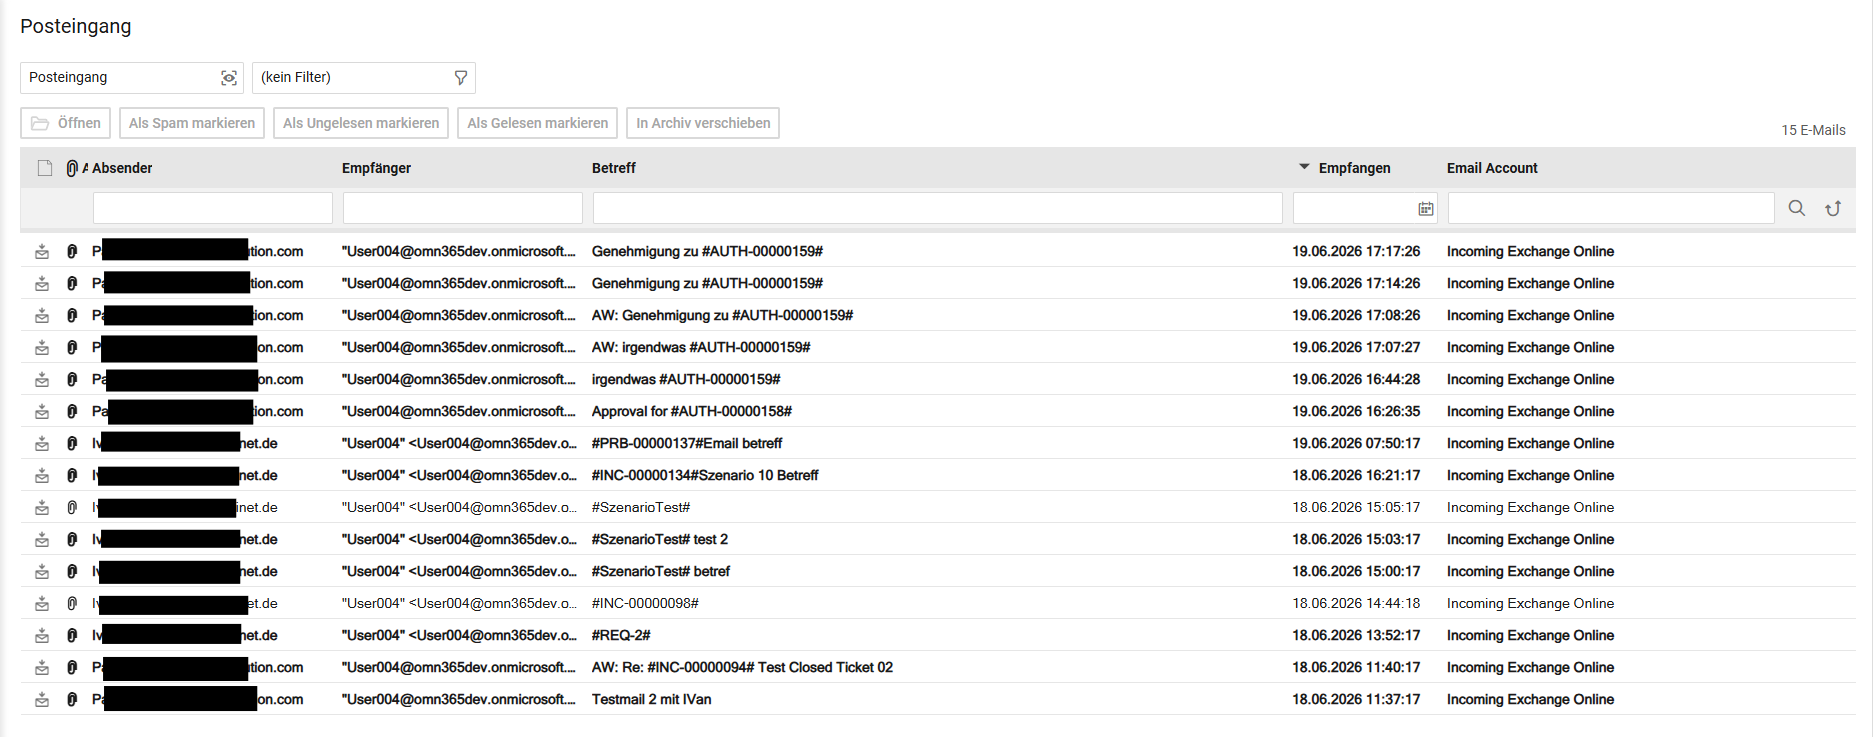Click subject '#INC-00000134#Szenario 10 Betreff'
Image resolution: width=1875 pixels, height=737 pixels.
point(705,475)
